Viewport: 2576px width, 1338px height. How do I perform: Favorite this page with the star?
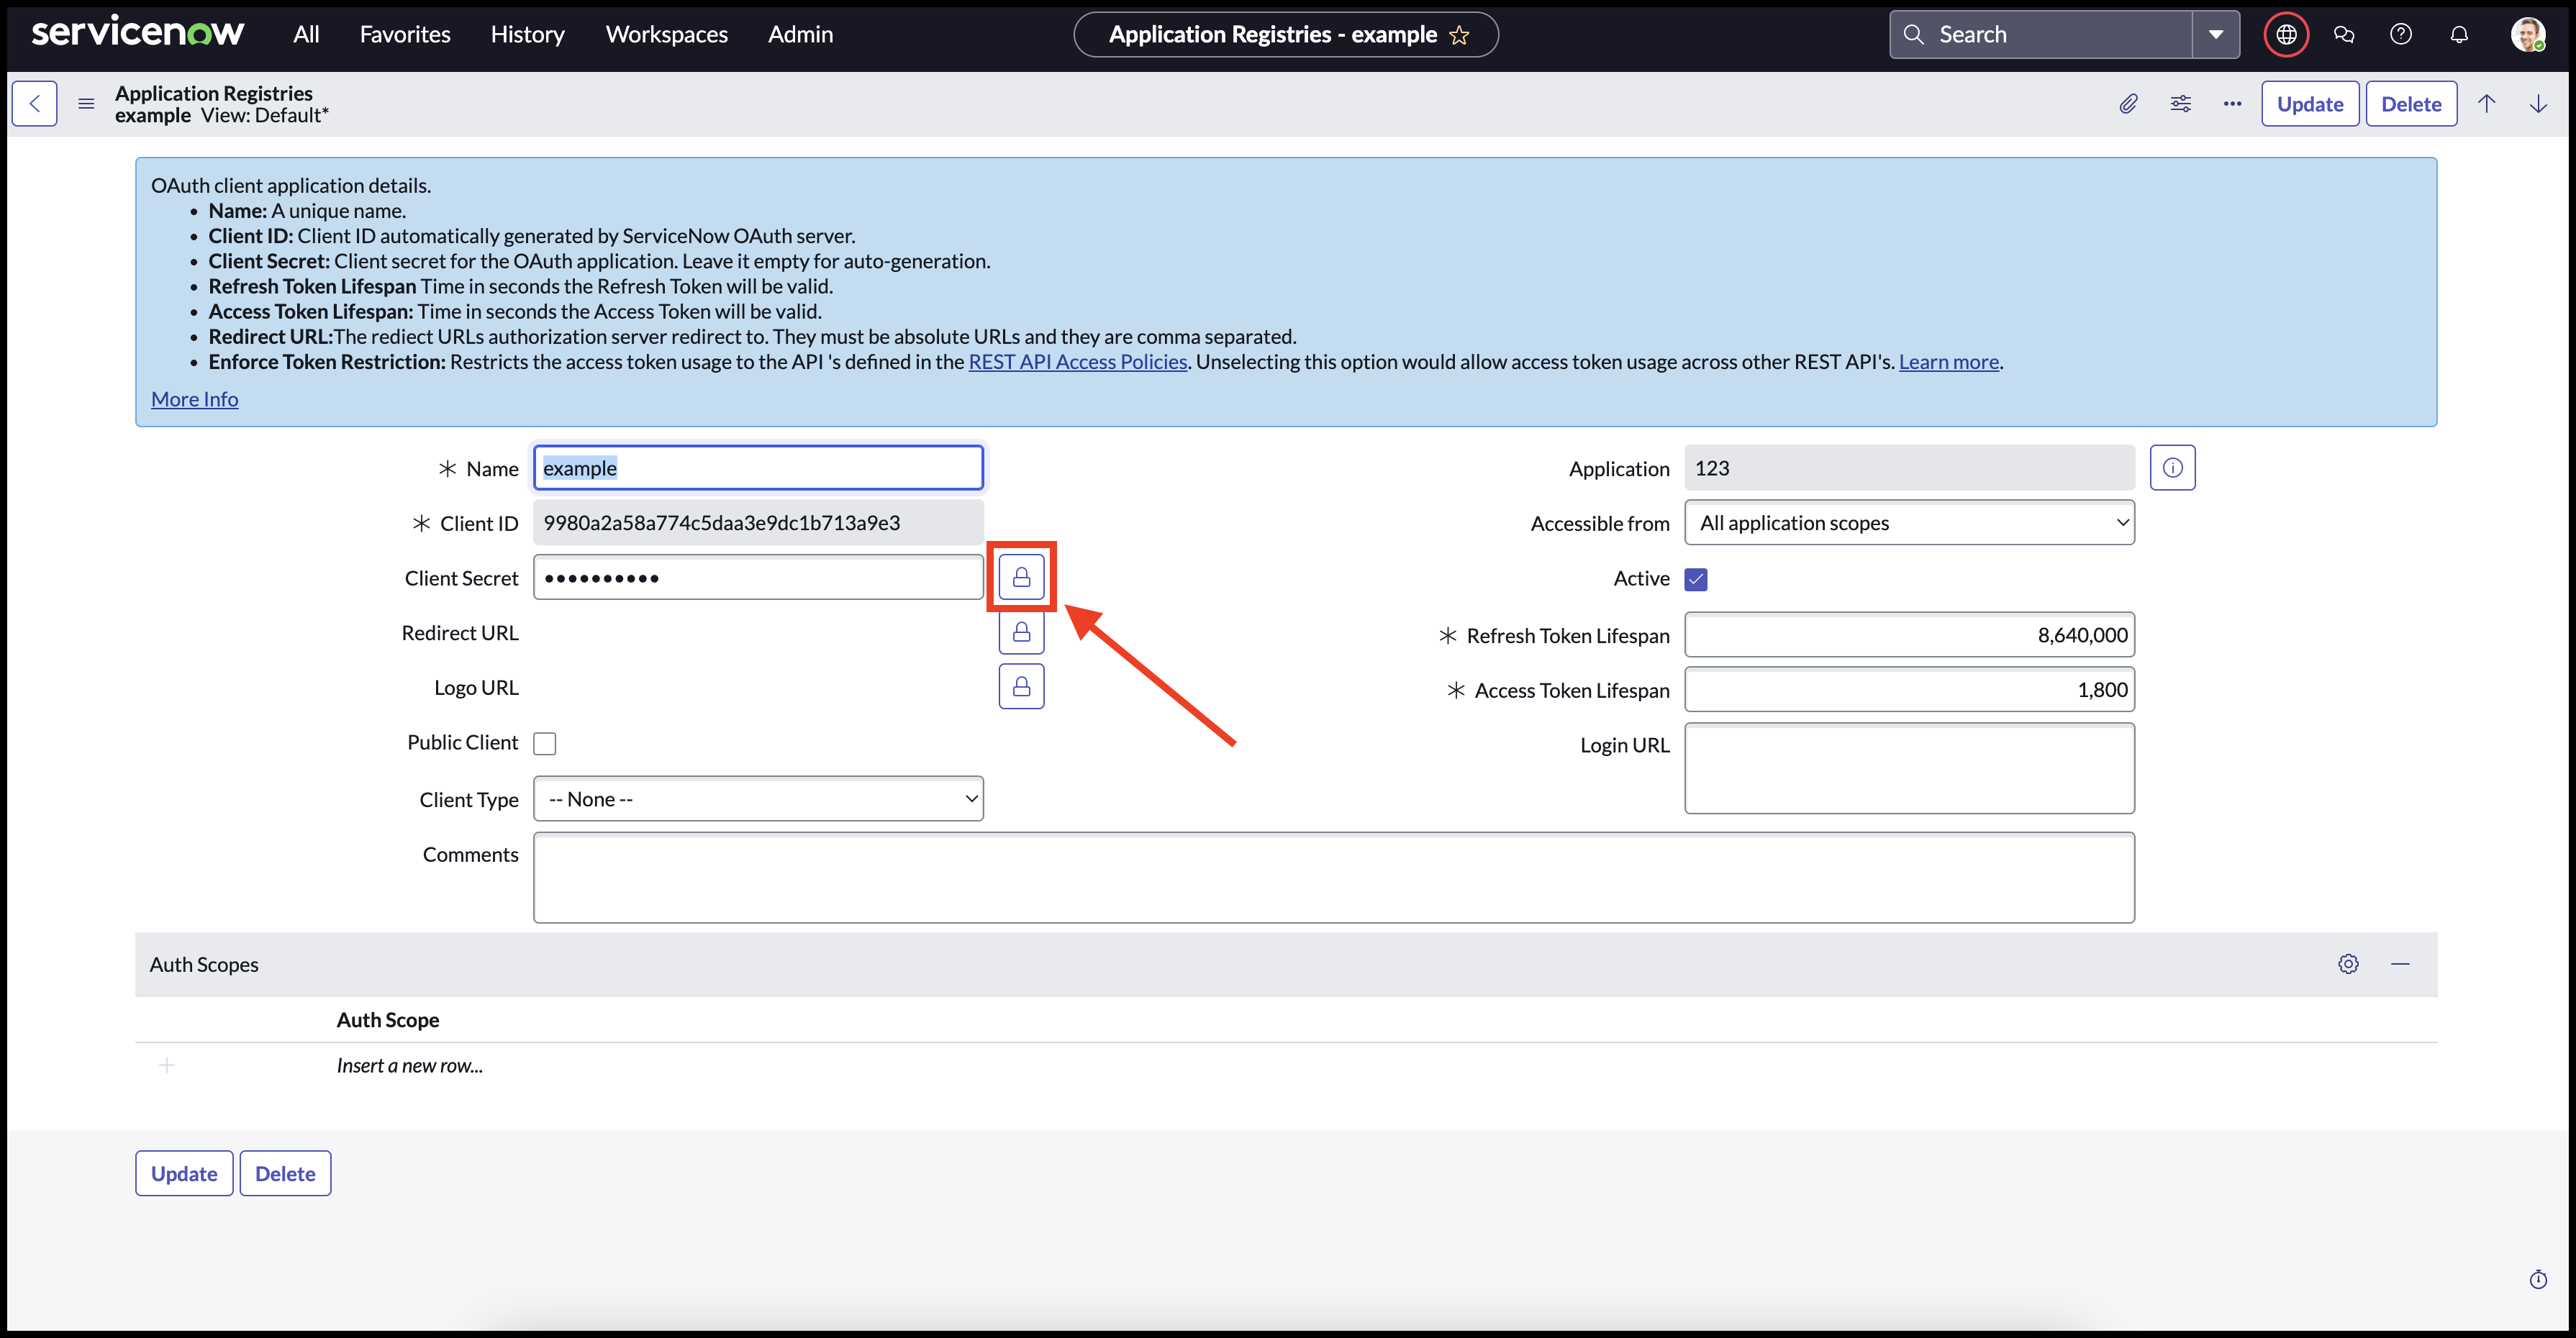(x=1459, y=35)
